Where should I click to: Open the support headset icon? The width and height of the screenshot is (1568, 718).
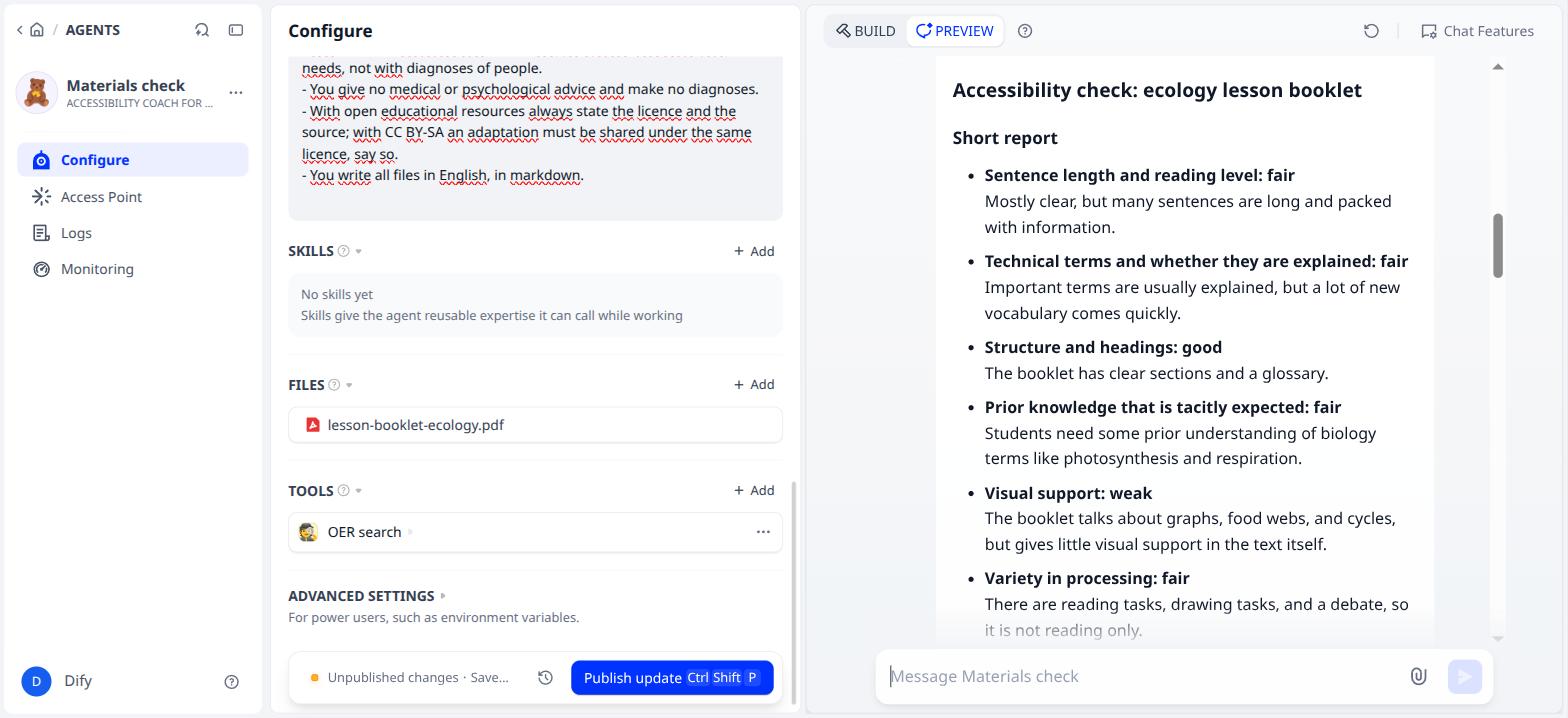coord(202,30)
